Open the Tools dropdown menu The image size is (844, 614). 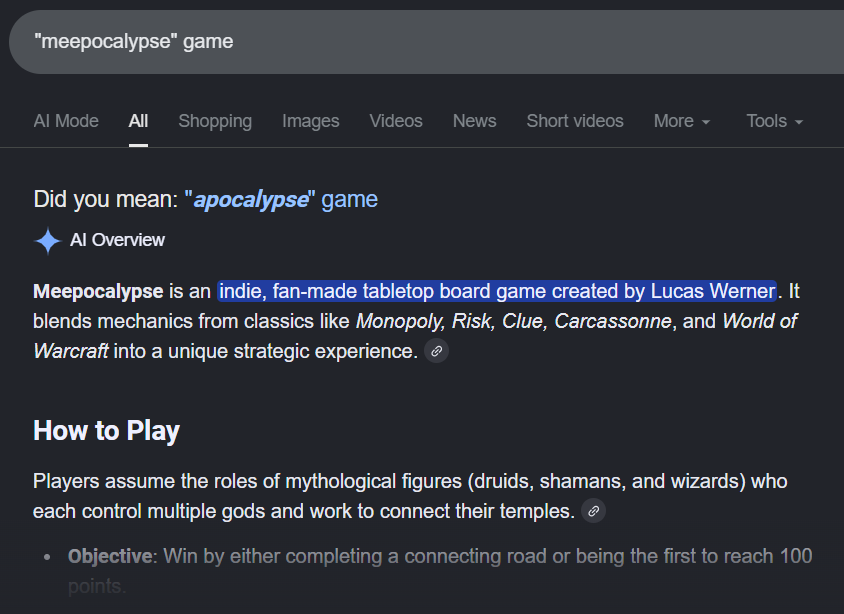[775, 121]
